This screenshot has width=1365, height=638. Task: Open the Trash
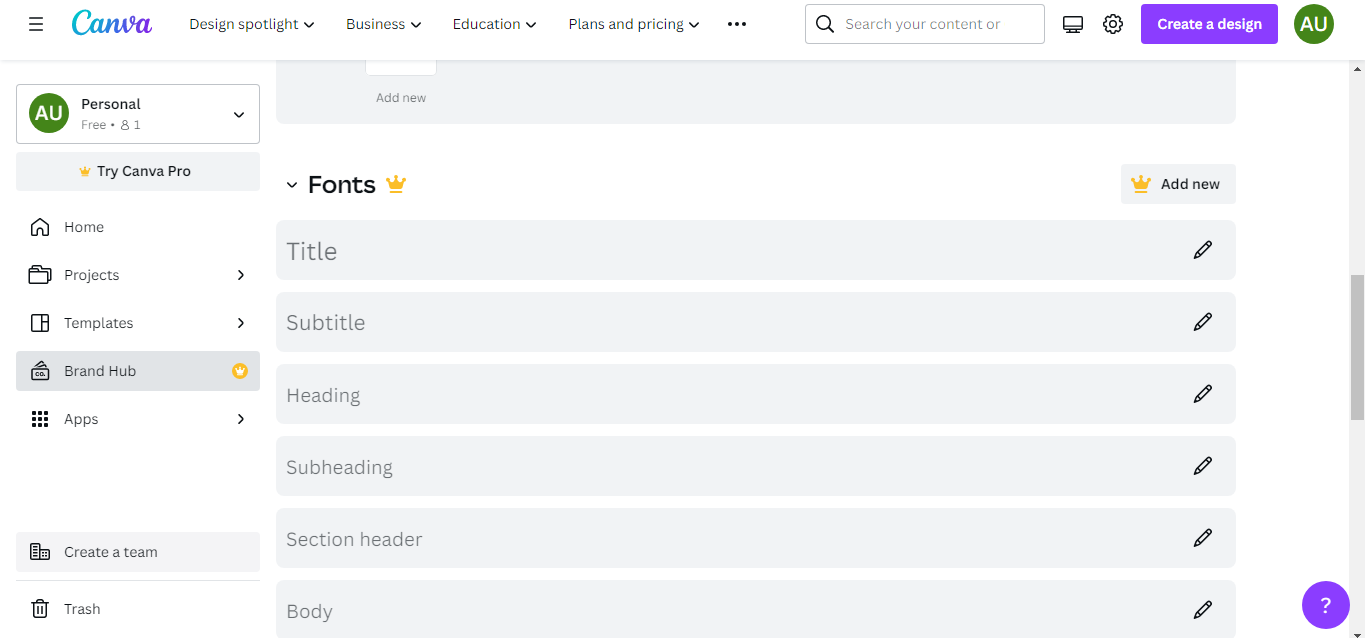tap(81, 608)
